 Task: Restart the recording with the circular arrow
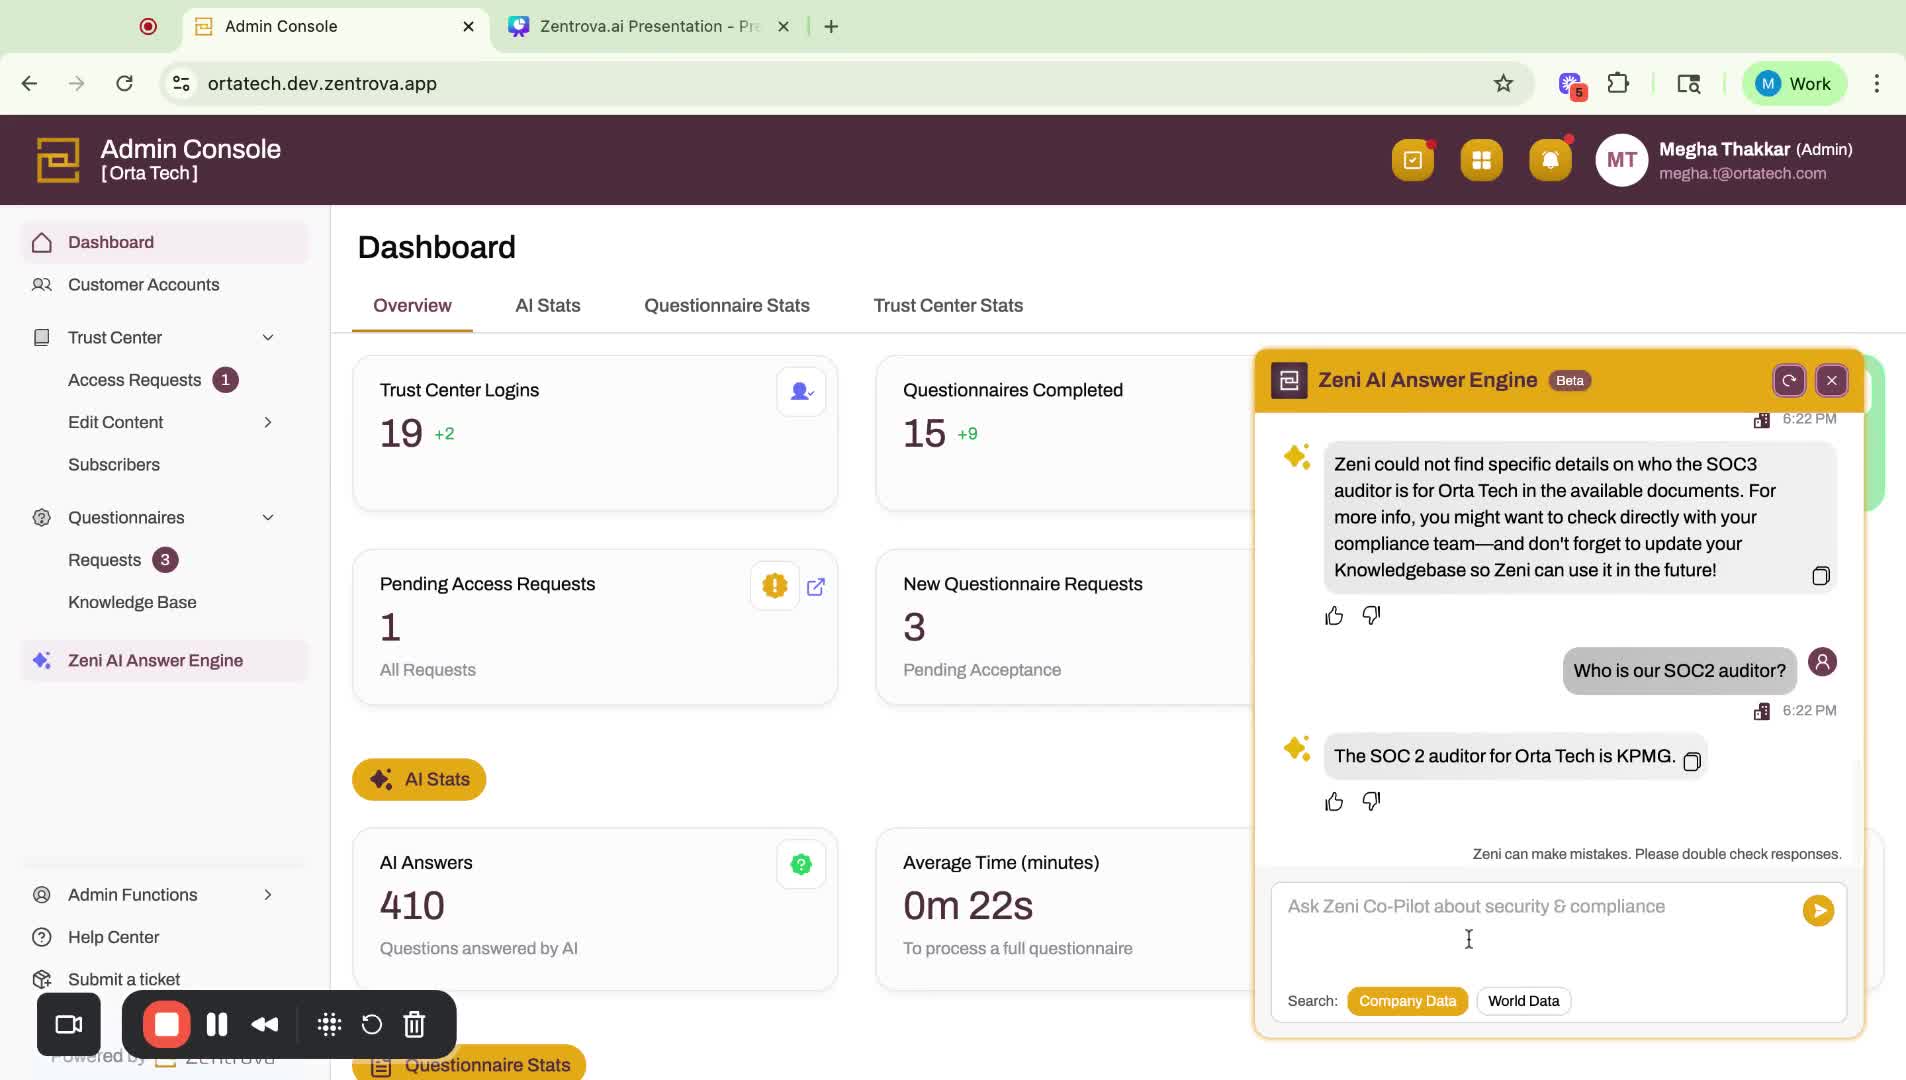[x=372, y=1024]
